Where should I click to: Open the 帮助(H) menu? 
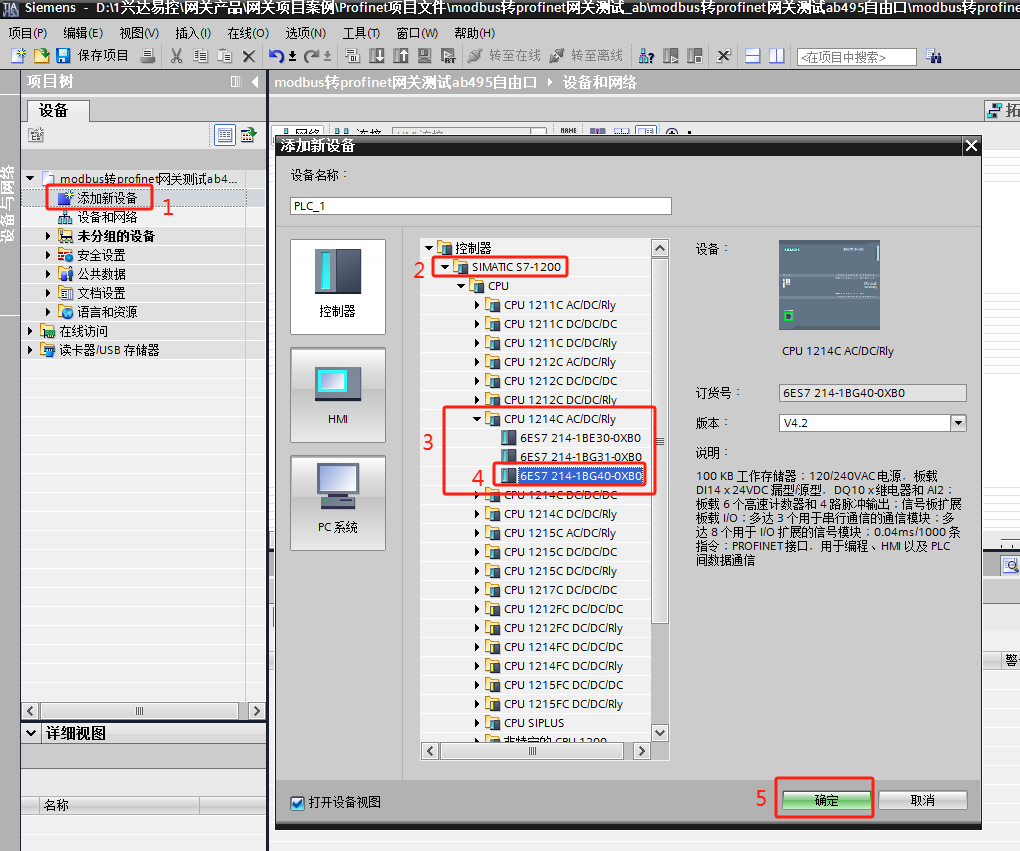tap(474, 33)
